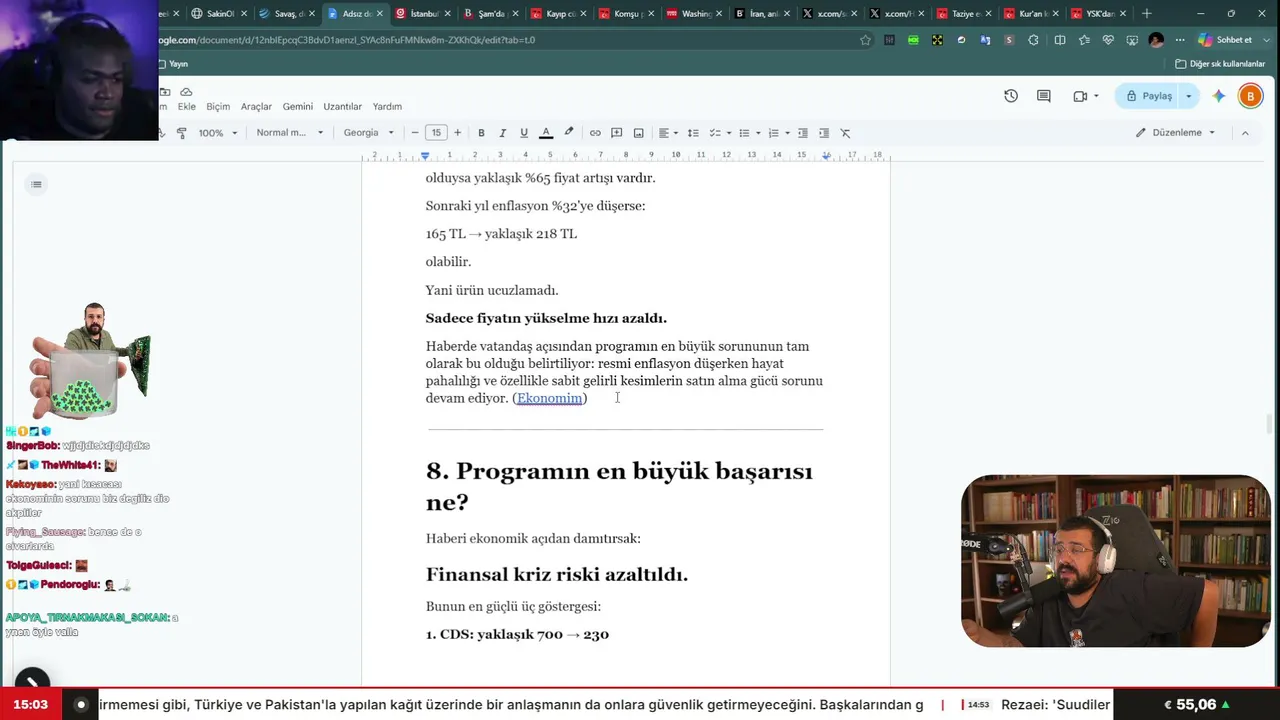Viewport: 1280px width, 720px height.
Task: Open the Ekle menu
Action: point(187,107)
